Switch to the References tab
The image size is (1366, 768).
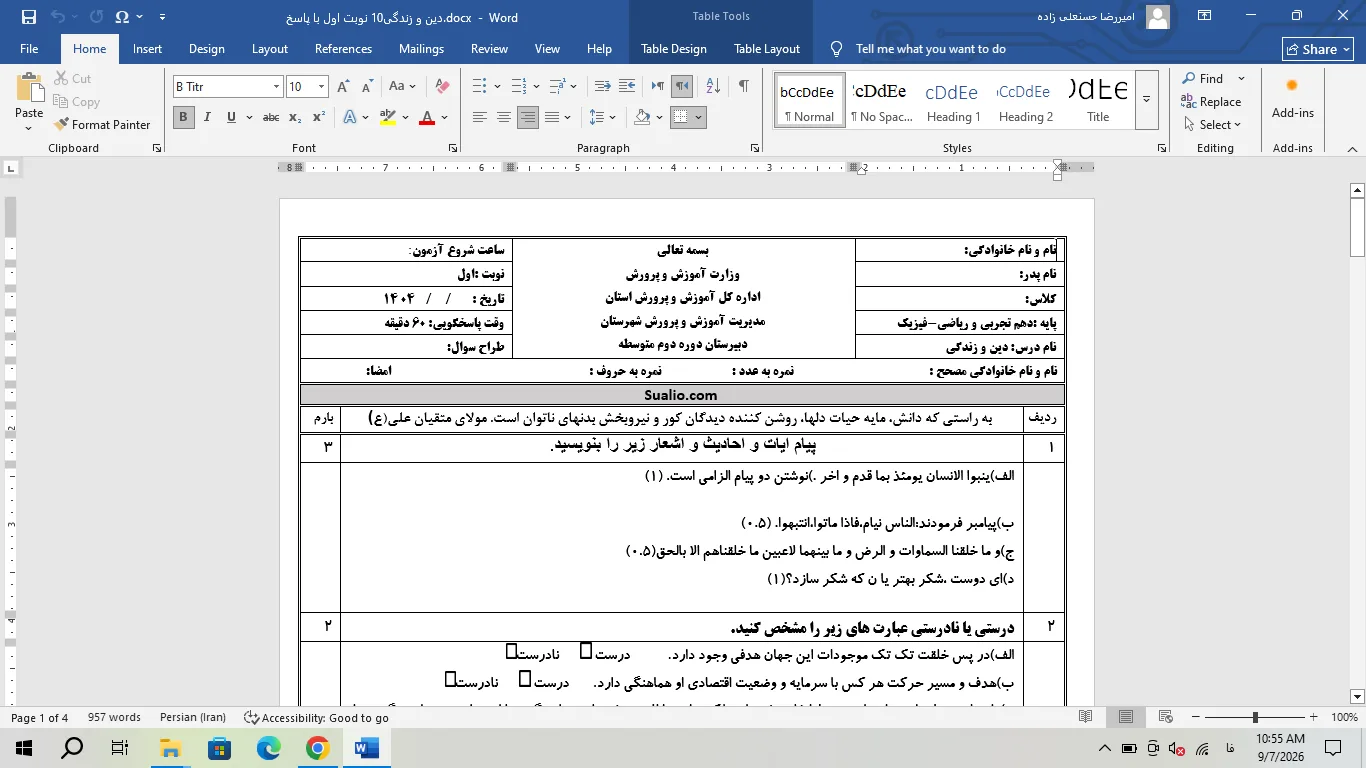tap(343, 49)
